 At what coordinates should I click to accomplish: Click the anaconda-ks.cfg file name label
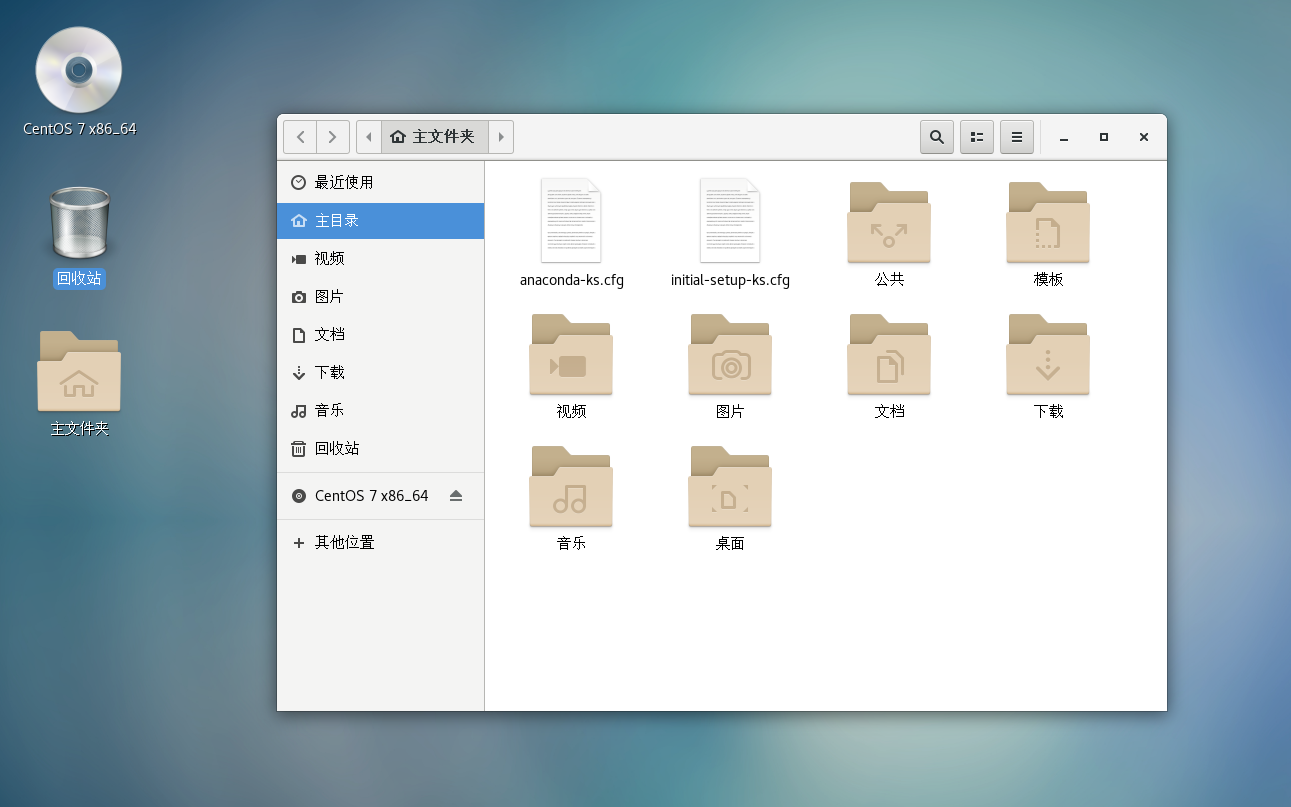[x=572, y=280]
